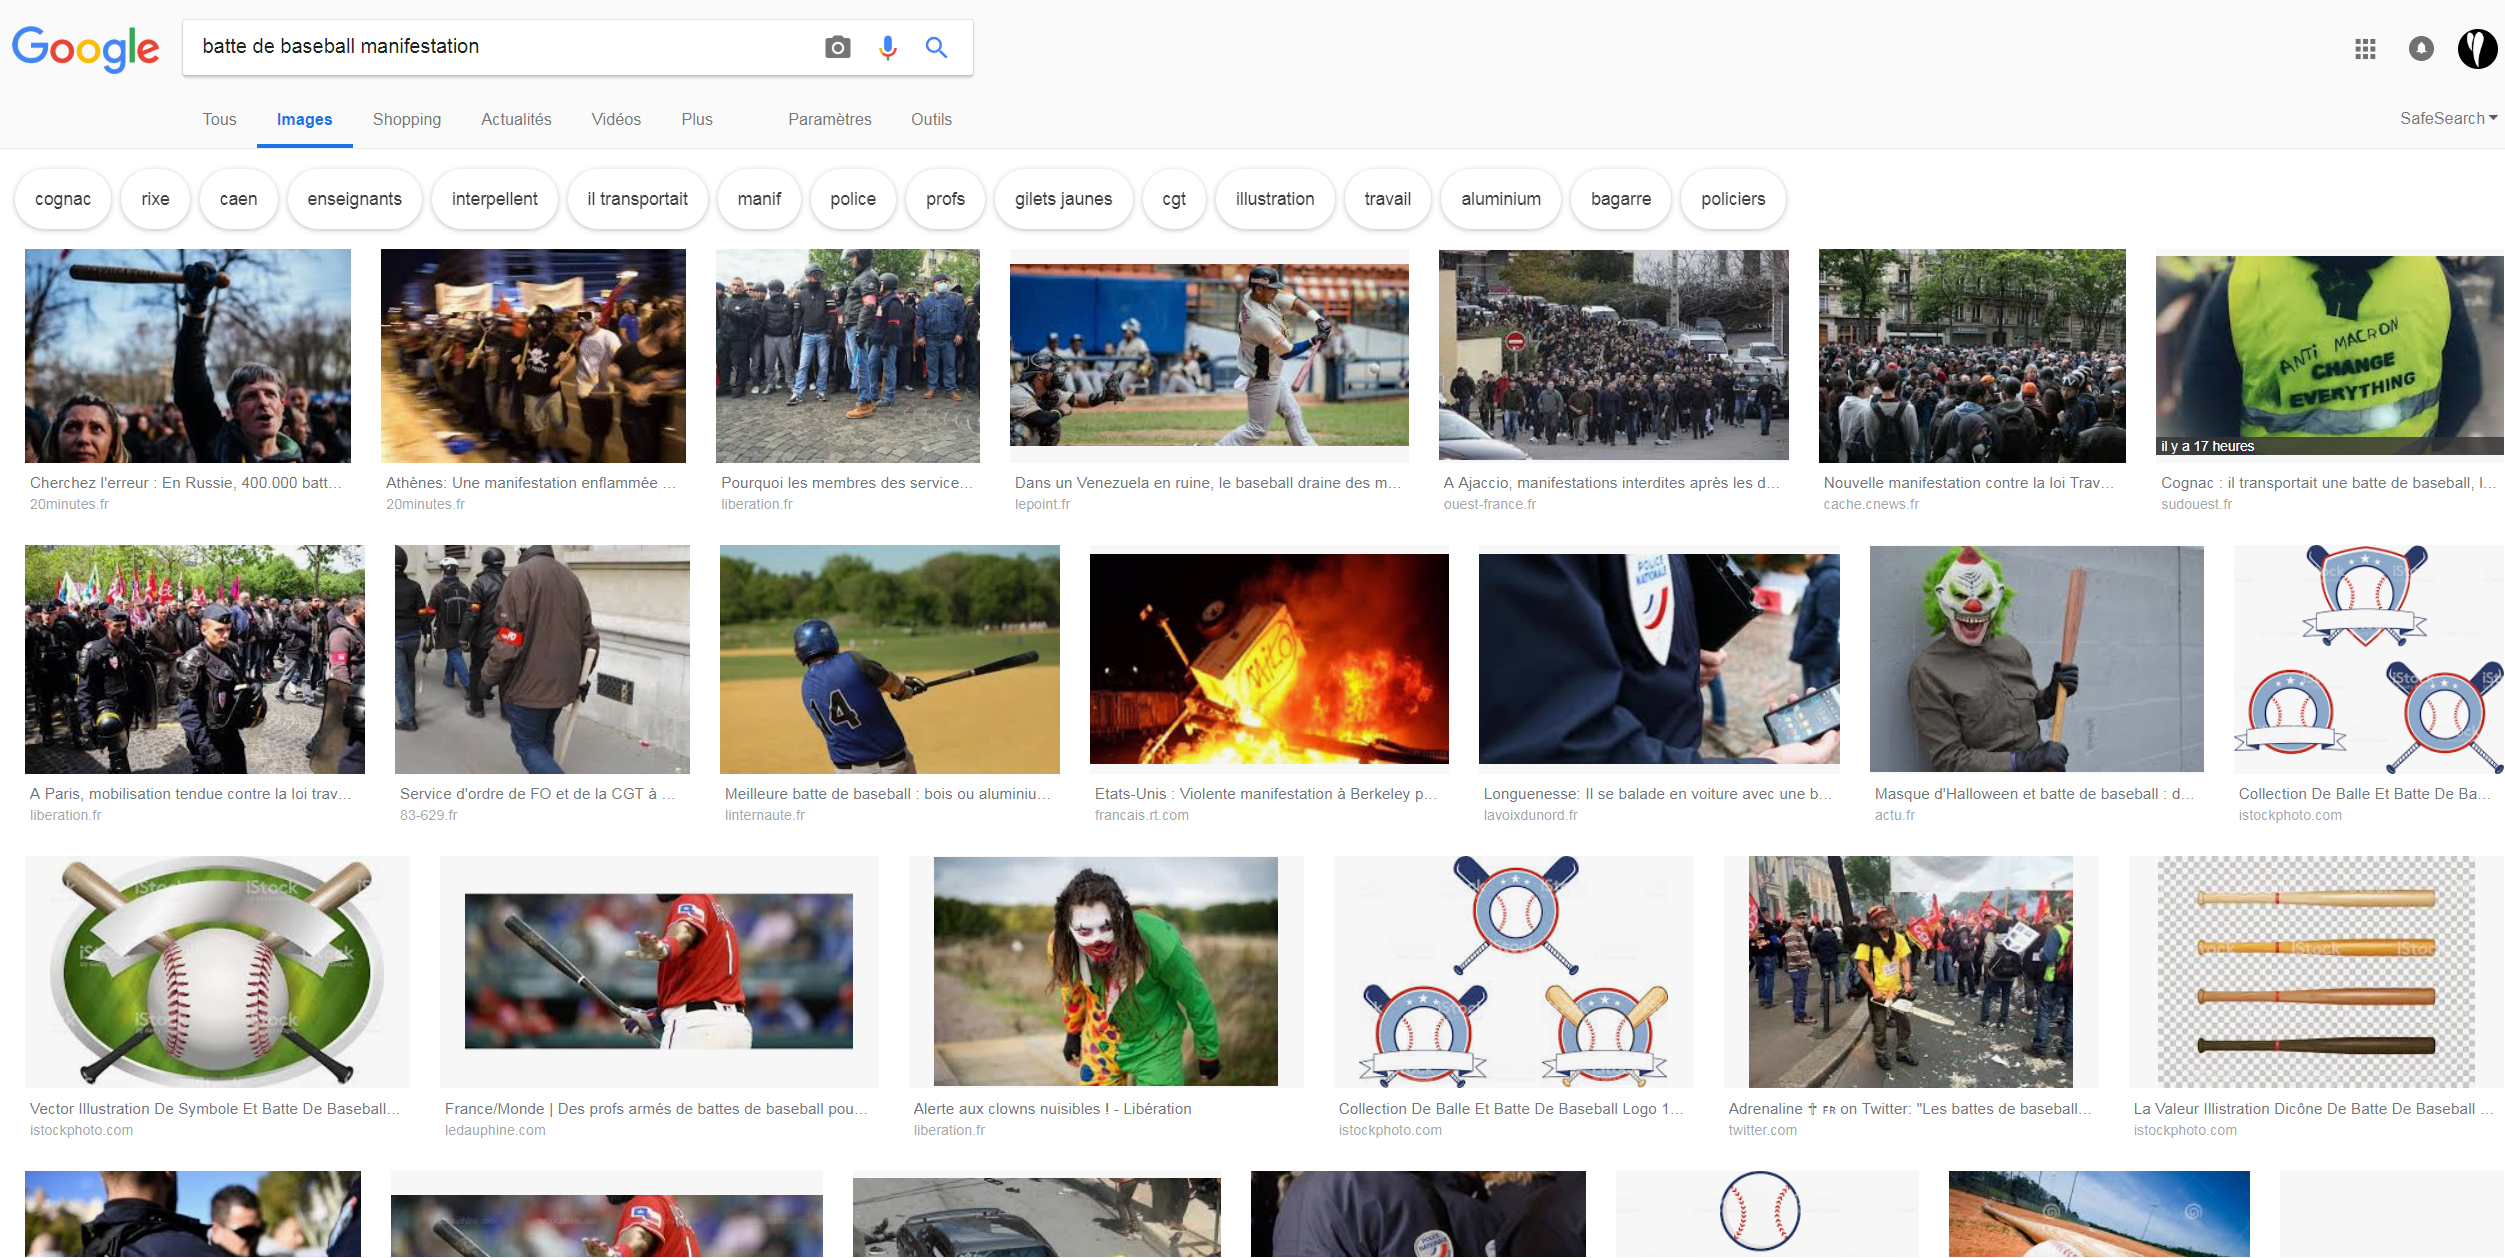Image resolution: width=2505 pixels, height=1258 pixels.
Task: Open the account profile avatar
Action: click(x=2477, y=49)
